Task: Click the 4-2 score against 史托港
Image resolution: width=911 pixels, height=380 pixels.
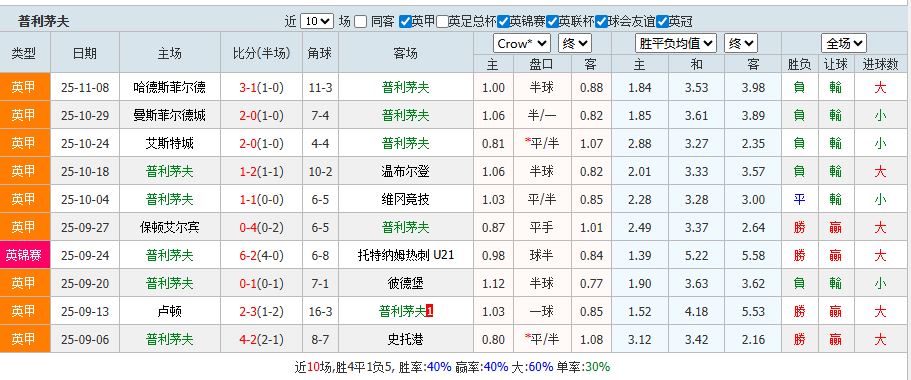Action: point(248,339)
